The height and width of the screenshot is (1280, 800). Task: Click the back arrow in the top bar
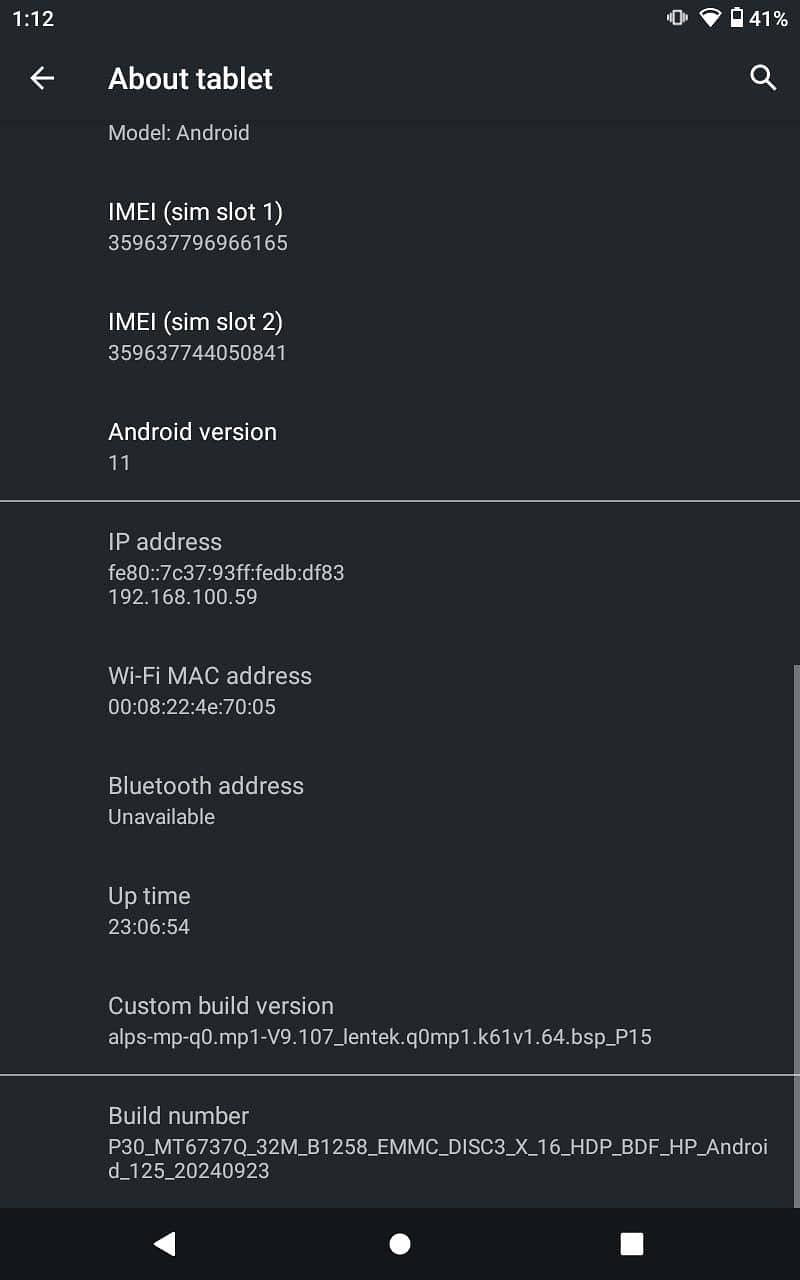(x=42, y=77)
